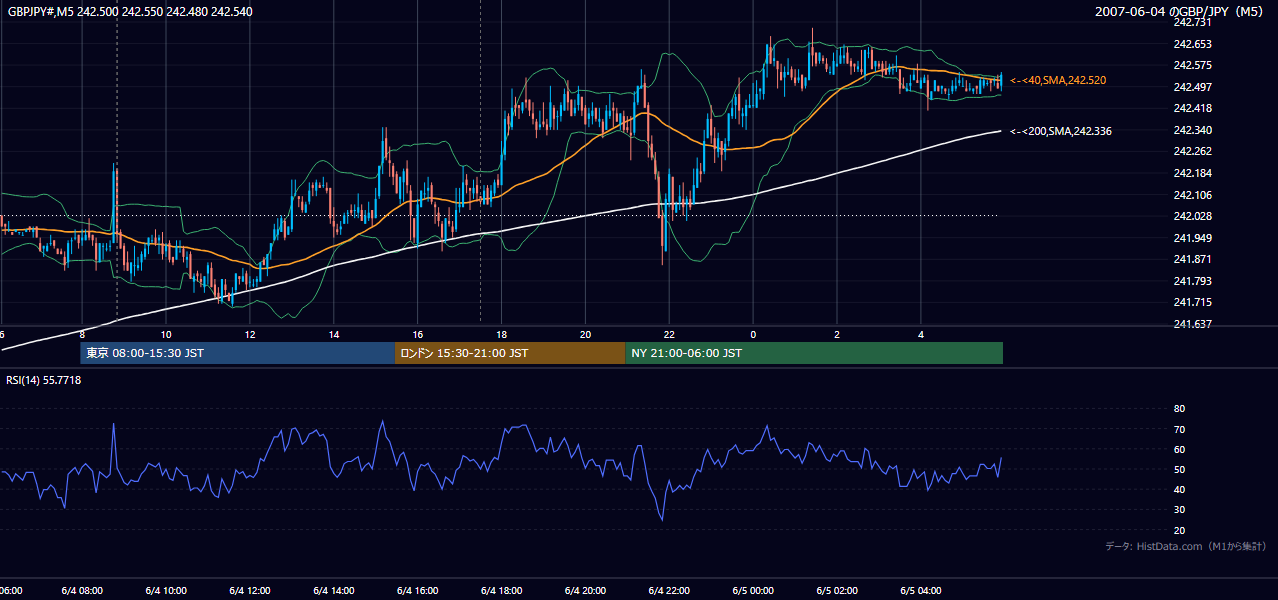Click the 6/4 12:00 bottom time label
The height and width of the screenshot is (600, 1278).
(x=250, y=591)
